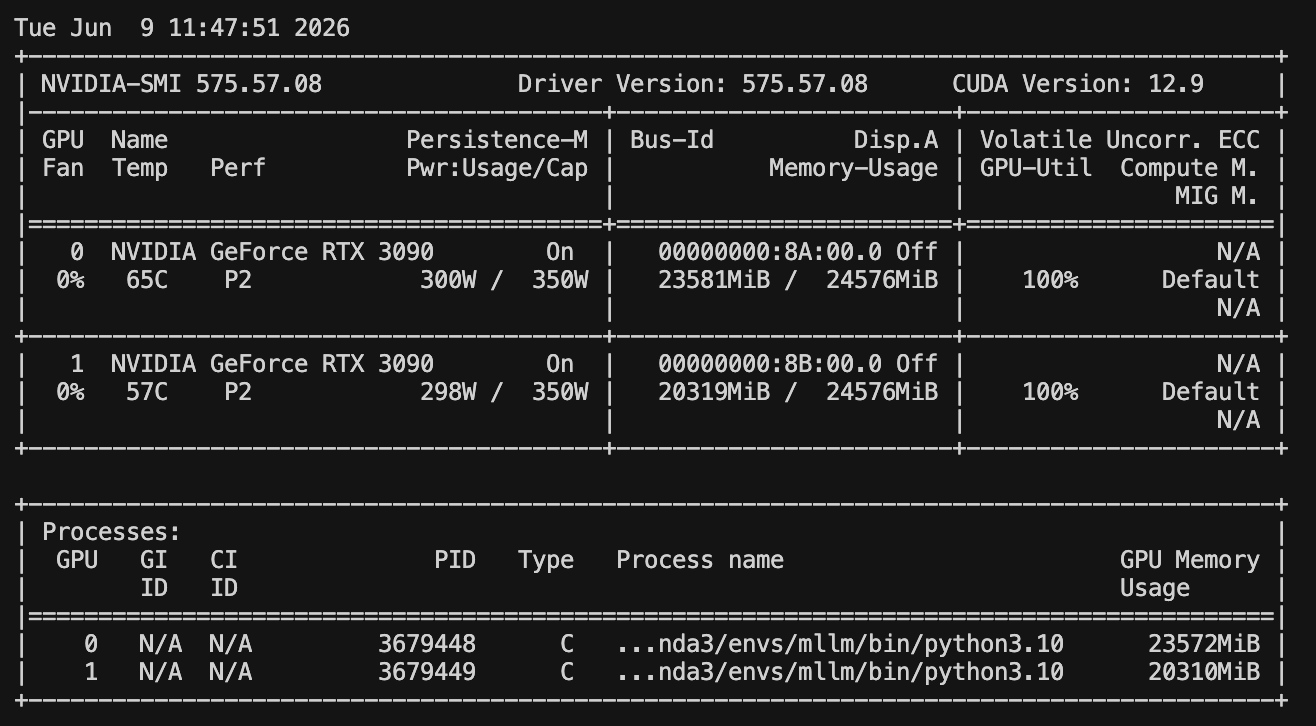Select the NVIDIA-SMI 575.57.08 text

[x=182, y=83]
